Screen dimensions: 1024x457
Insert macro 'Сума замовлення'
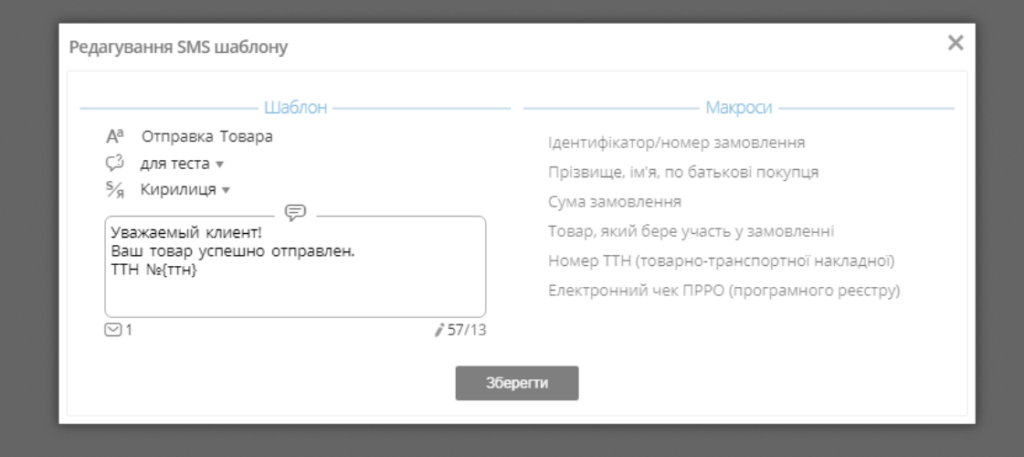tap(615, 202)
